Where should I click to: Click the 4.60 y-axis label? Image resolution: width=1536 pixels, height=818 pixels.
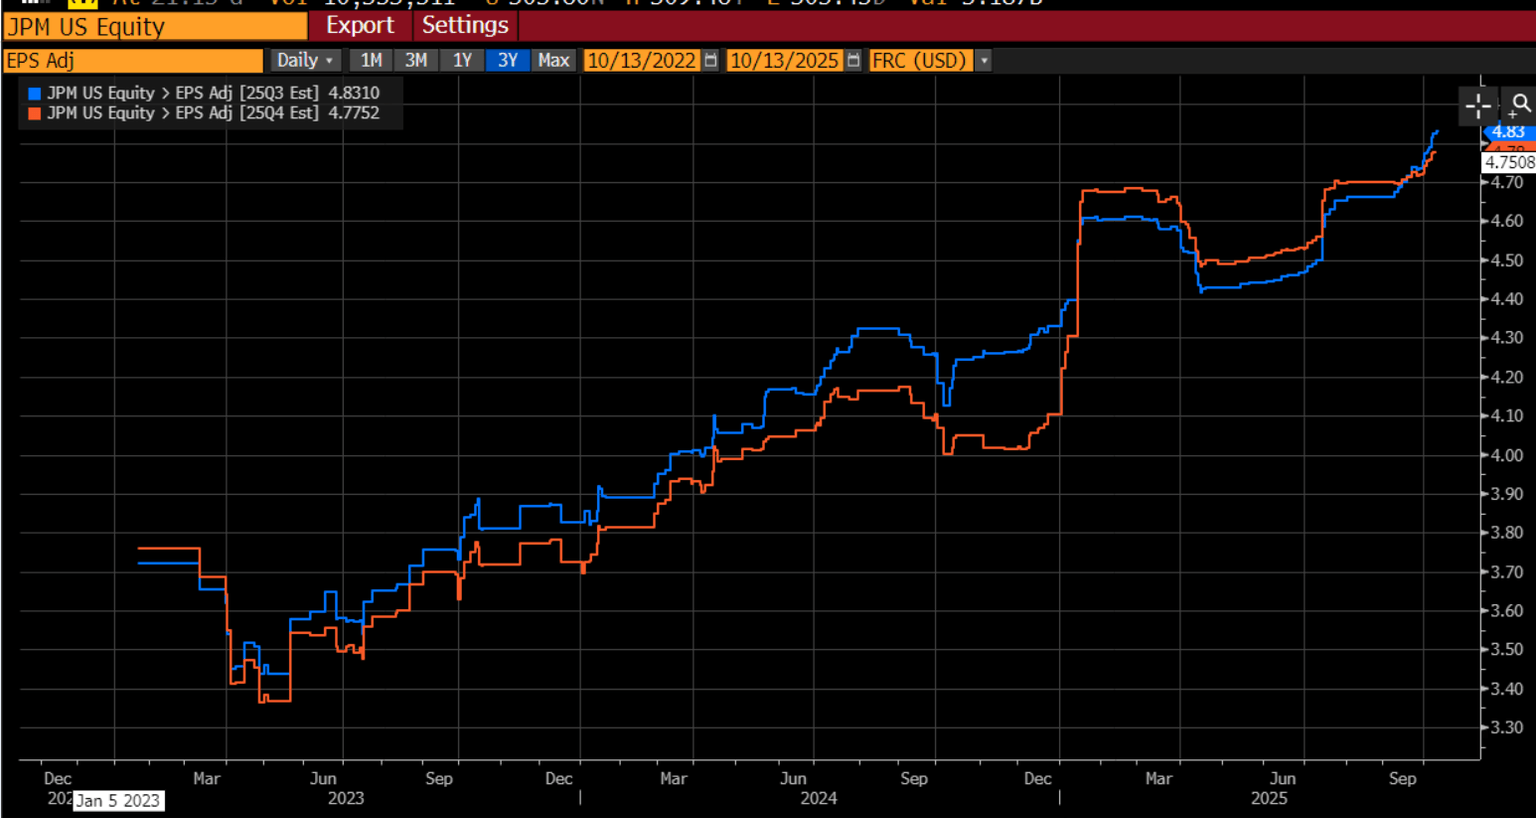click(x=1507, y=221)
